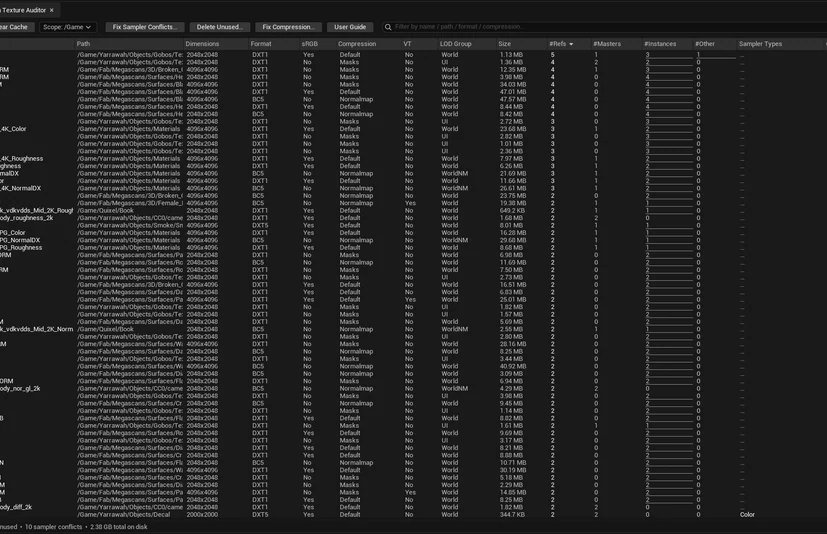Click the Delete Unused button

[219, 27]
